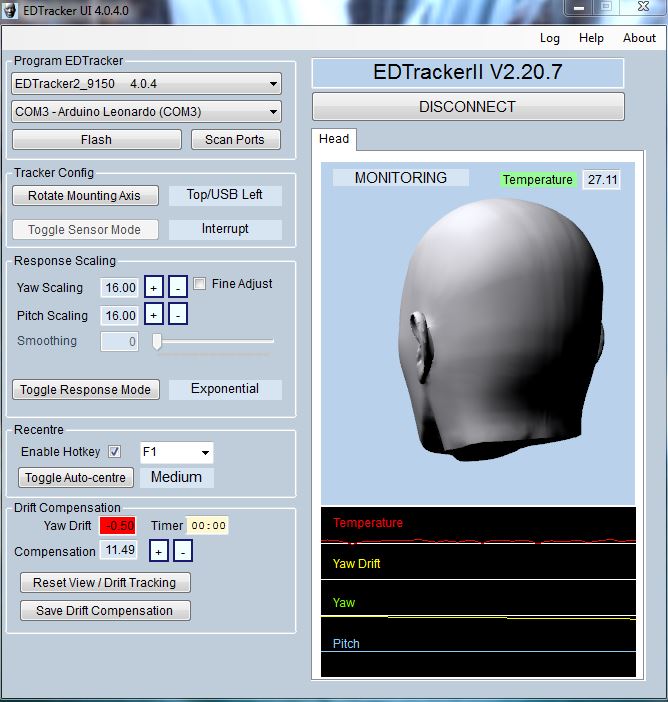Decrease Pitch Scaling with minus button

click(x=178, y=314)
